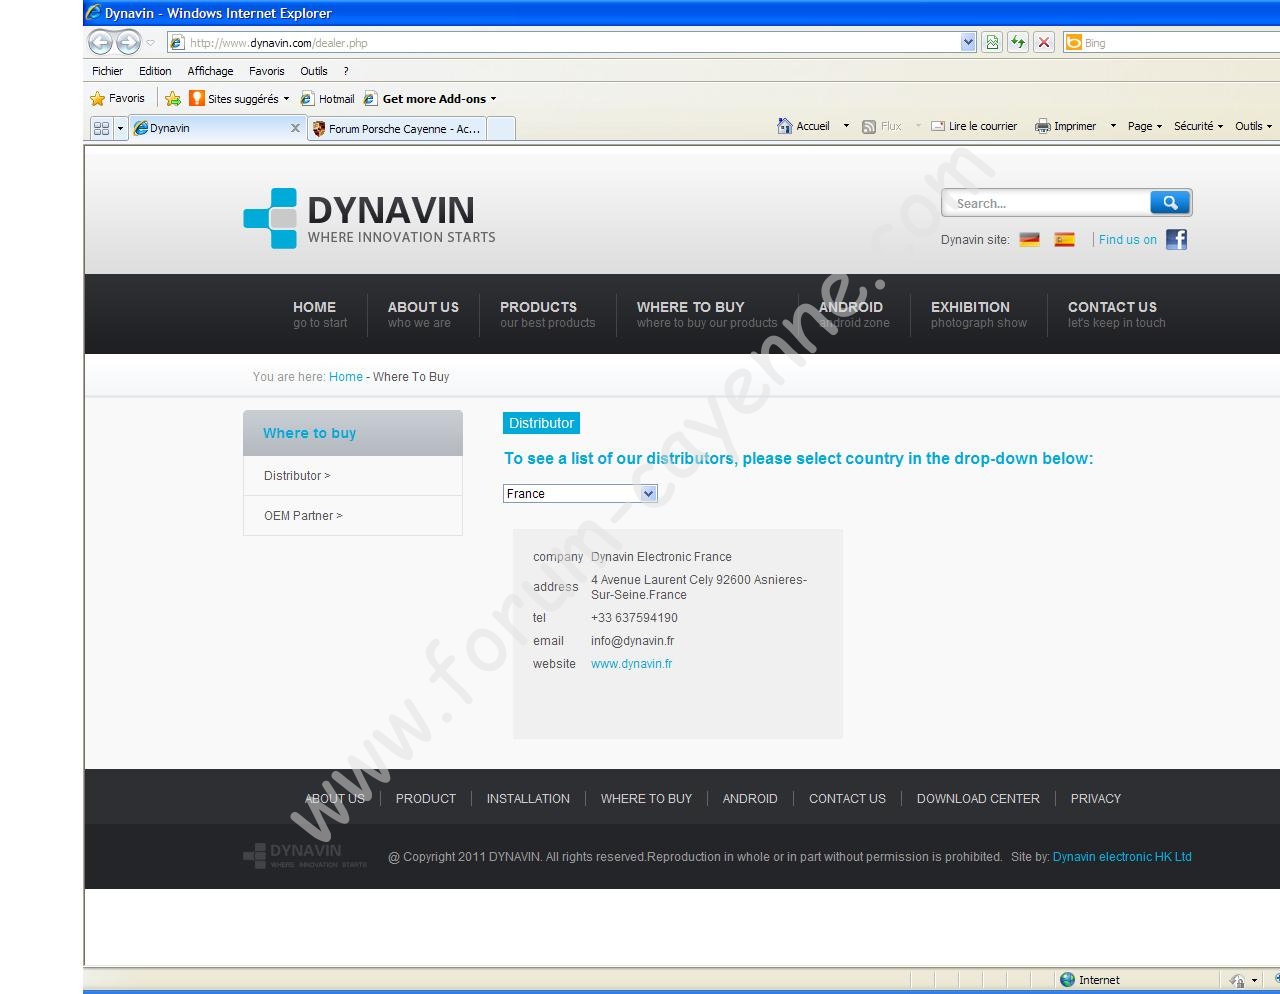1280x994 pixels.
Task: Open EXHIBITION nav item
Action: (x=978, y=314)
